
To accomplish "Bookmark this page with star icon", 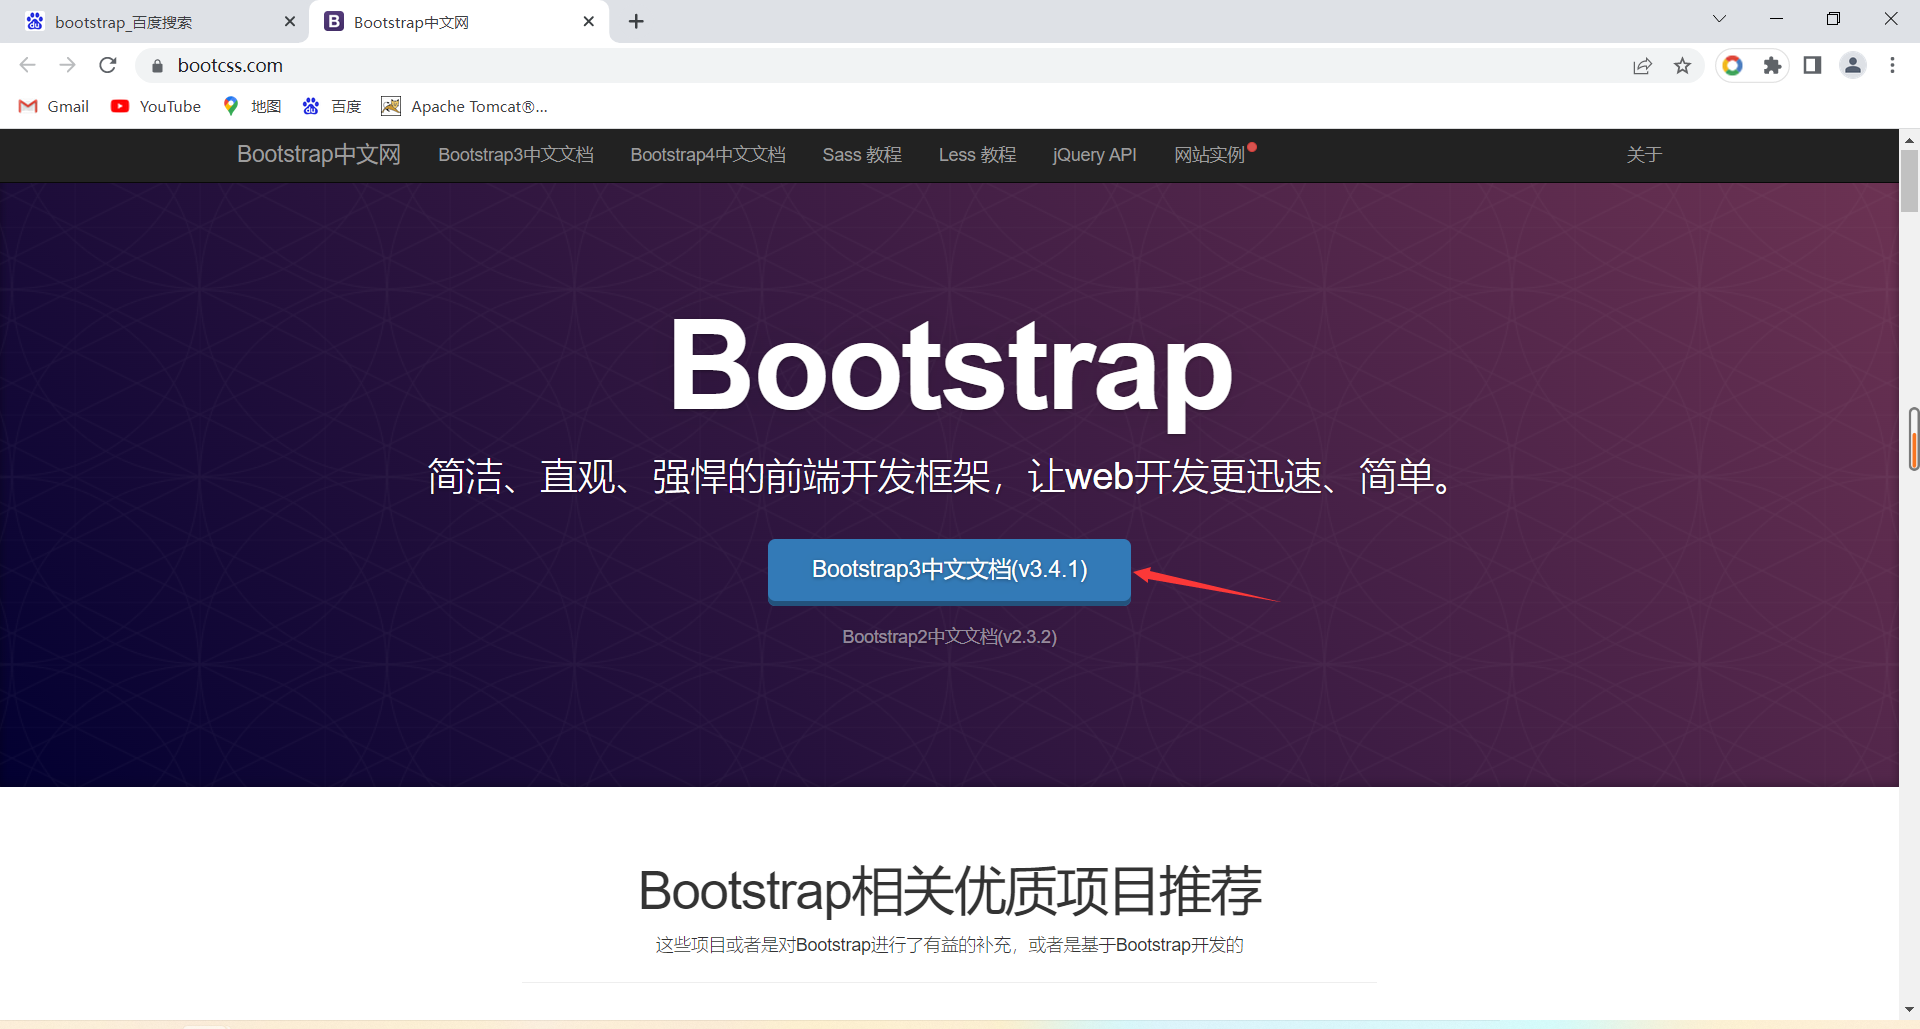I will pyautogui.click(x=1682, y=66).
